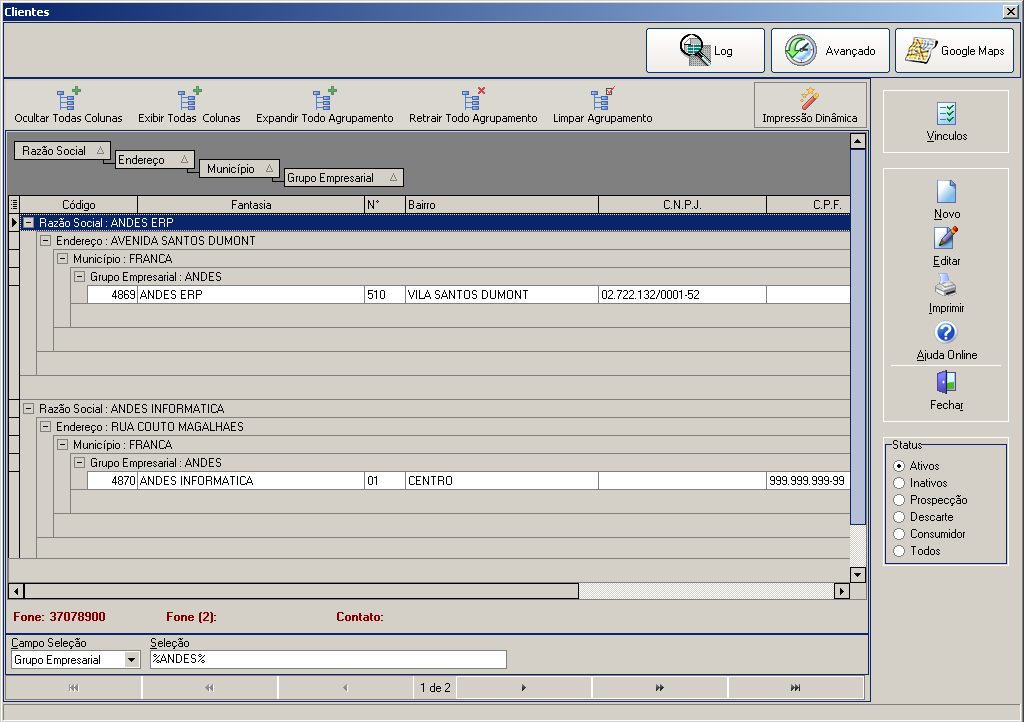Collapse the Endereço AVENIDA SANTOS DUMONT group

click(x=45, y=241)
